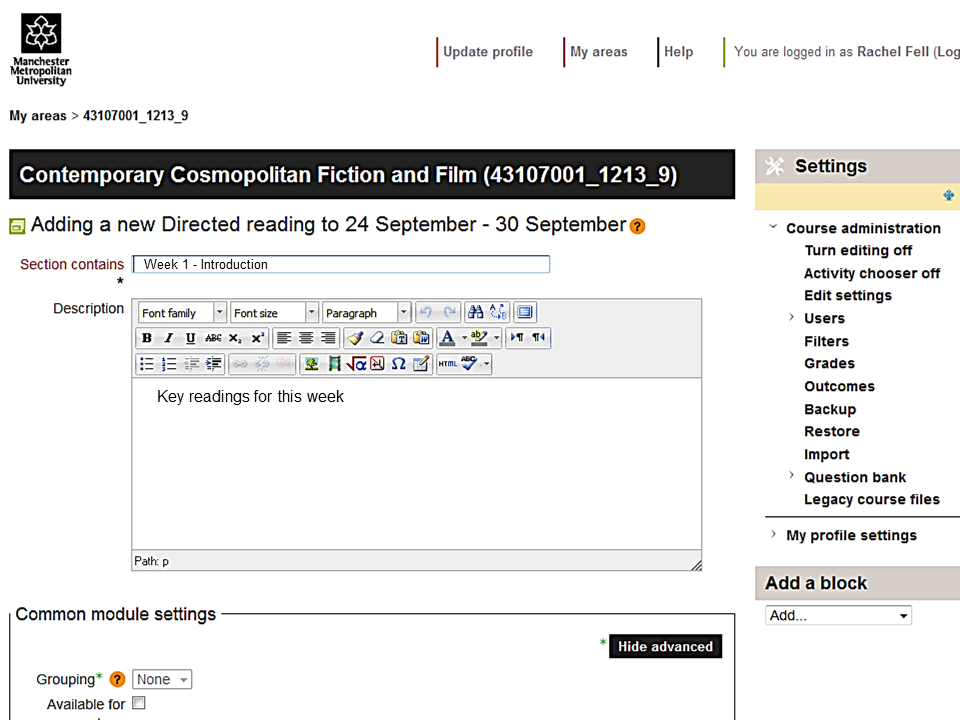Open the Add a block dropdown

[838, 615]
